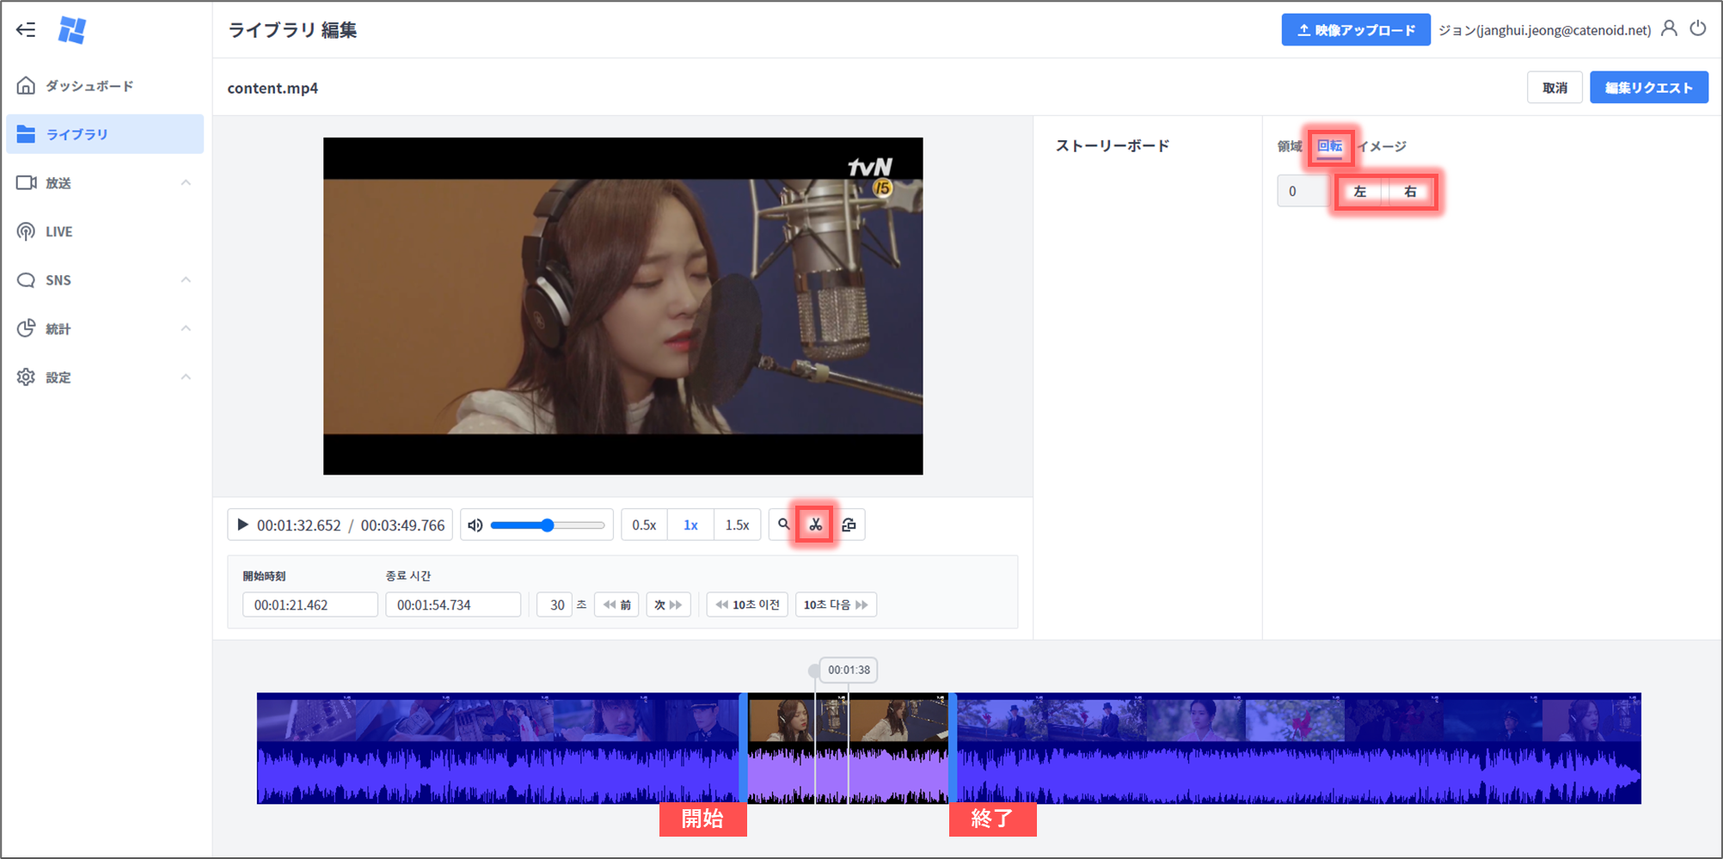Click the power logout icon
1723x859 pixels.
point(1698,29)
